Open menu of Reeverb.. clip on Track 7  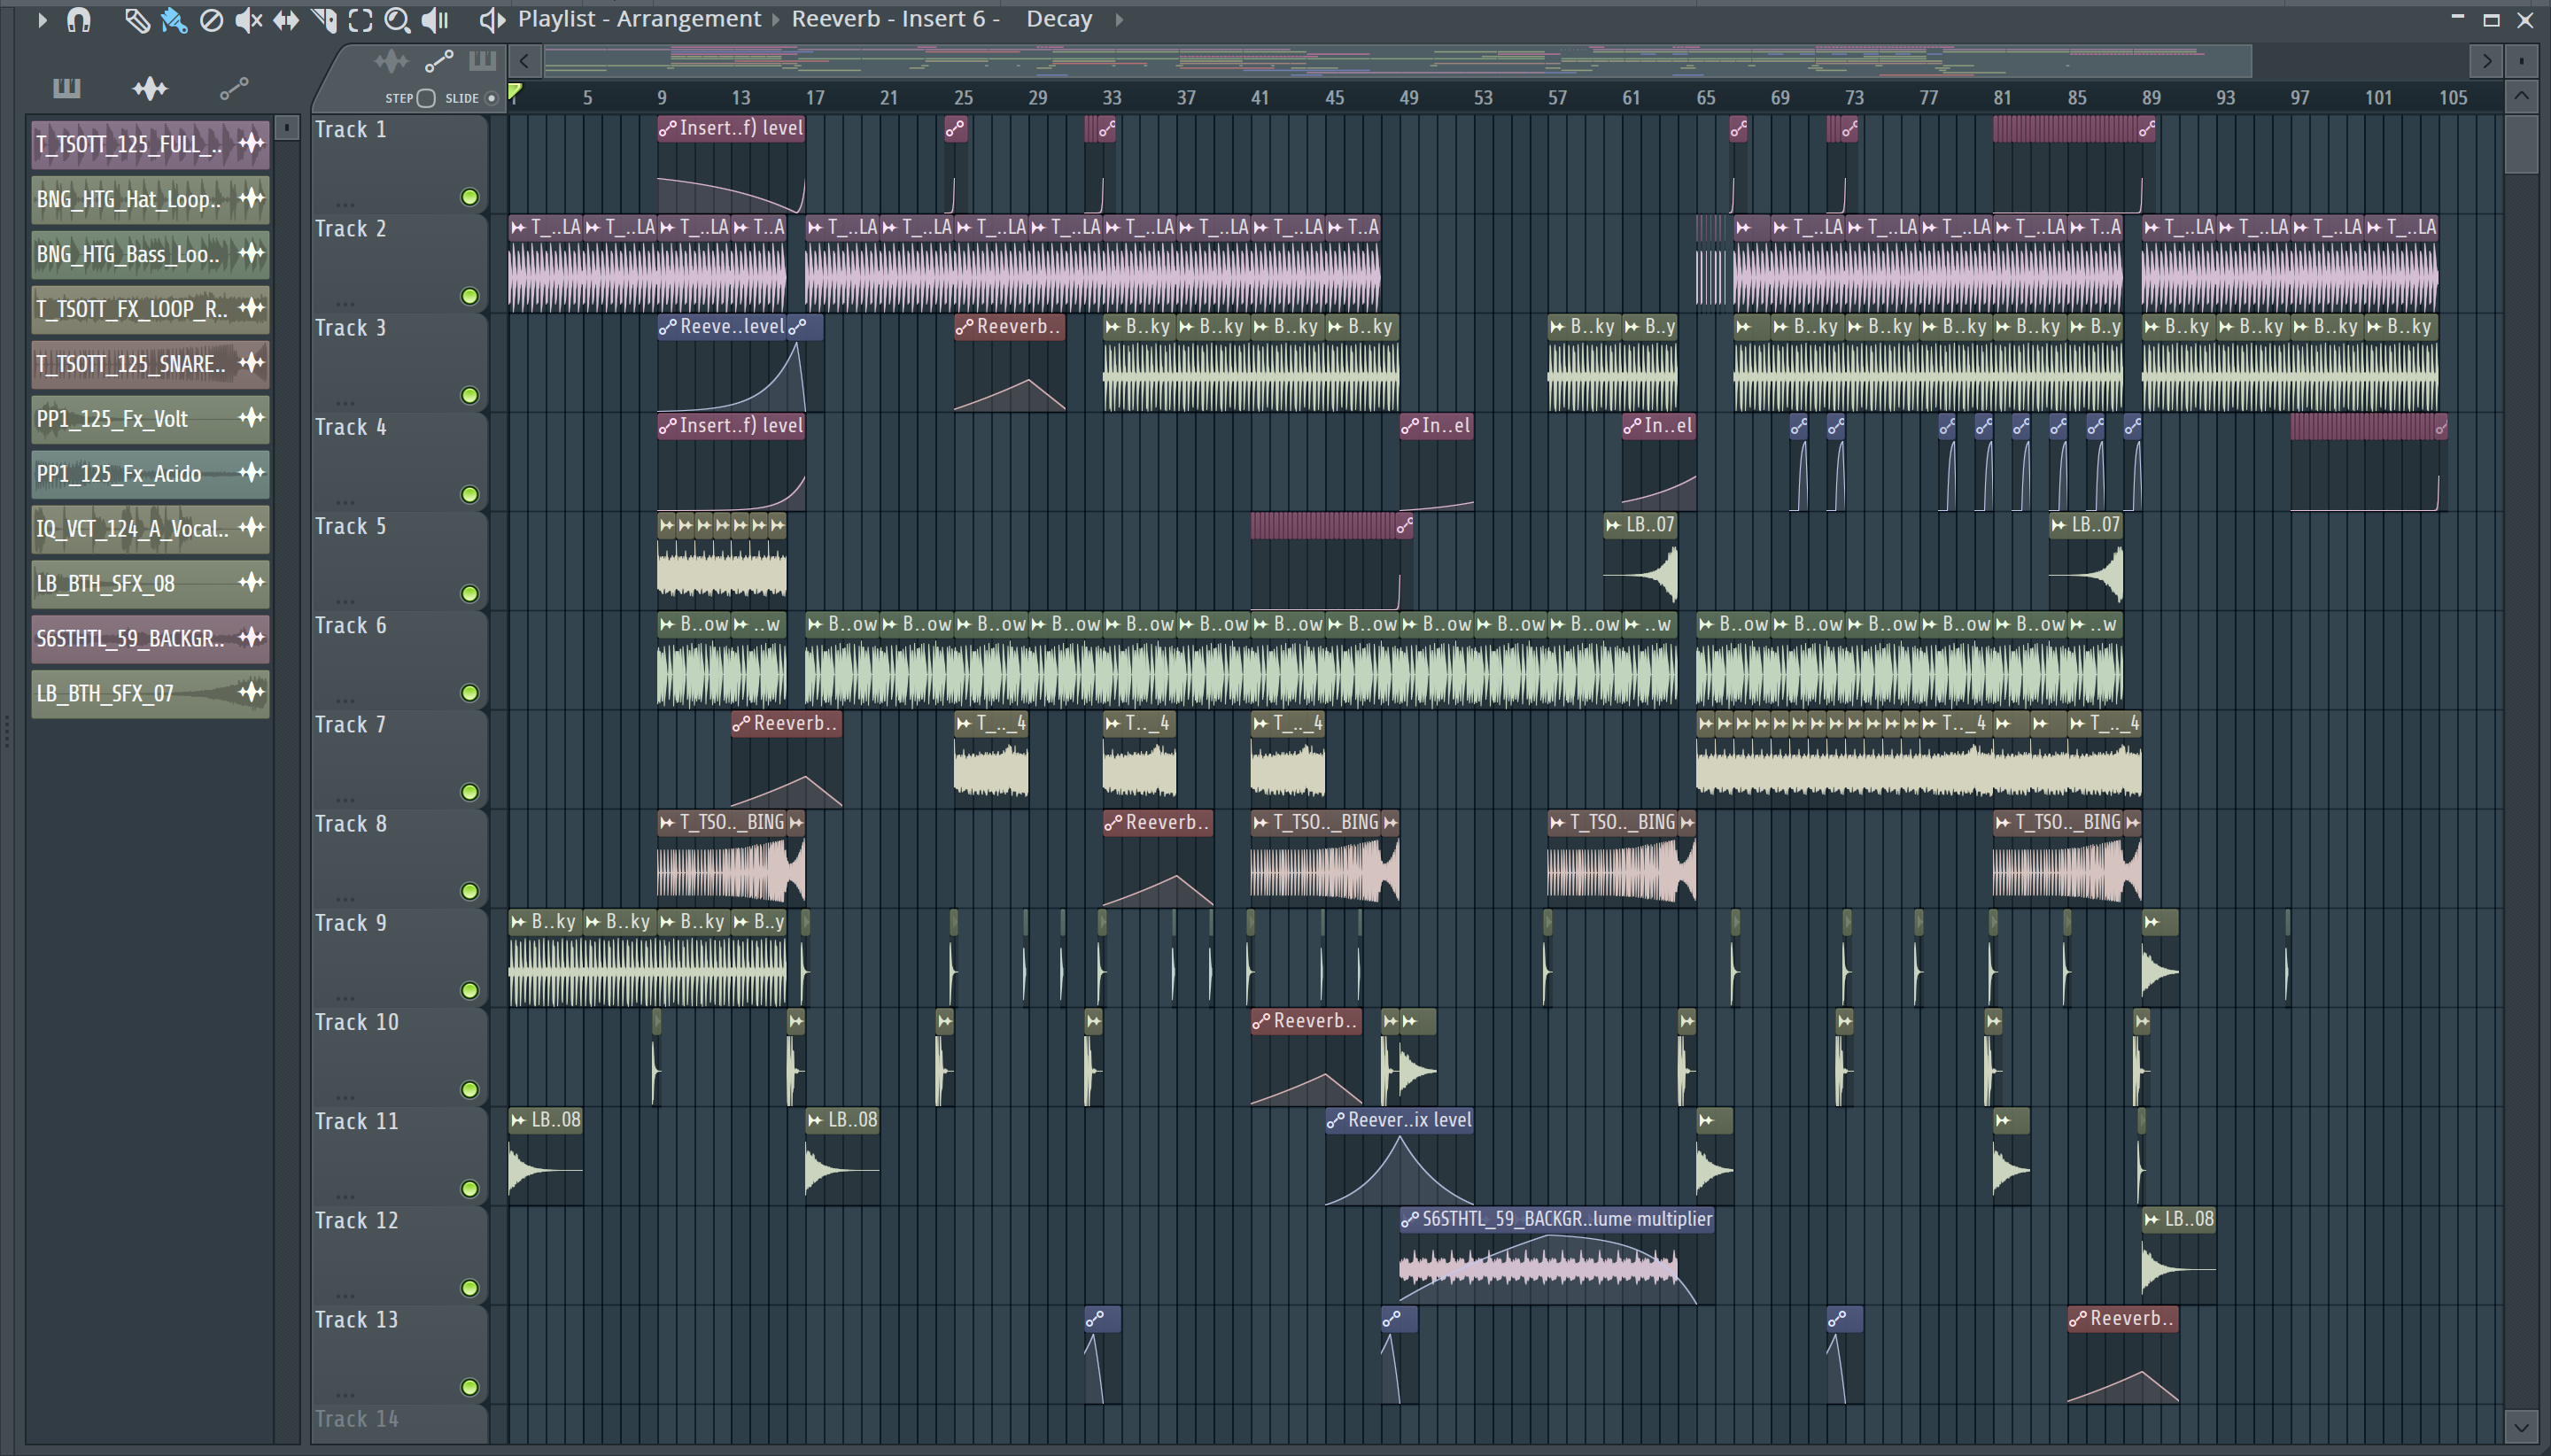coord(741,724)
